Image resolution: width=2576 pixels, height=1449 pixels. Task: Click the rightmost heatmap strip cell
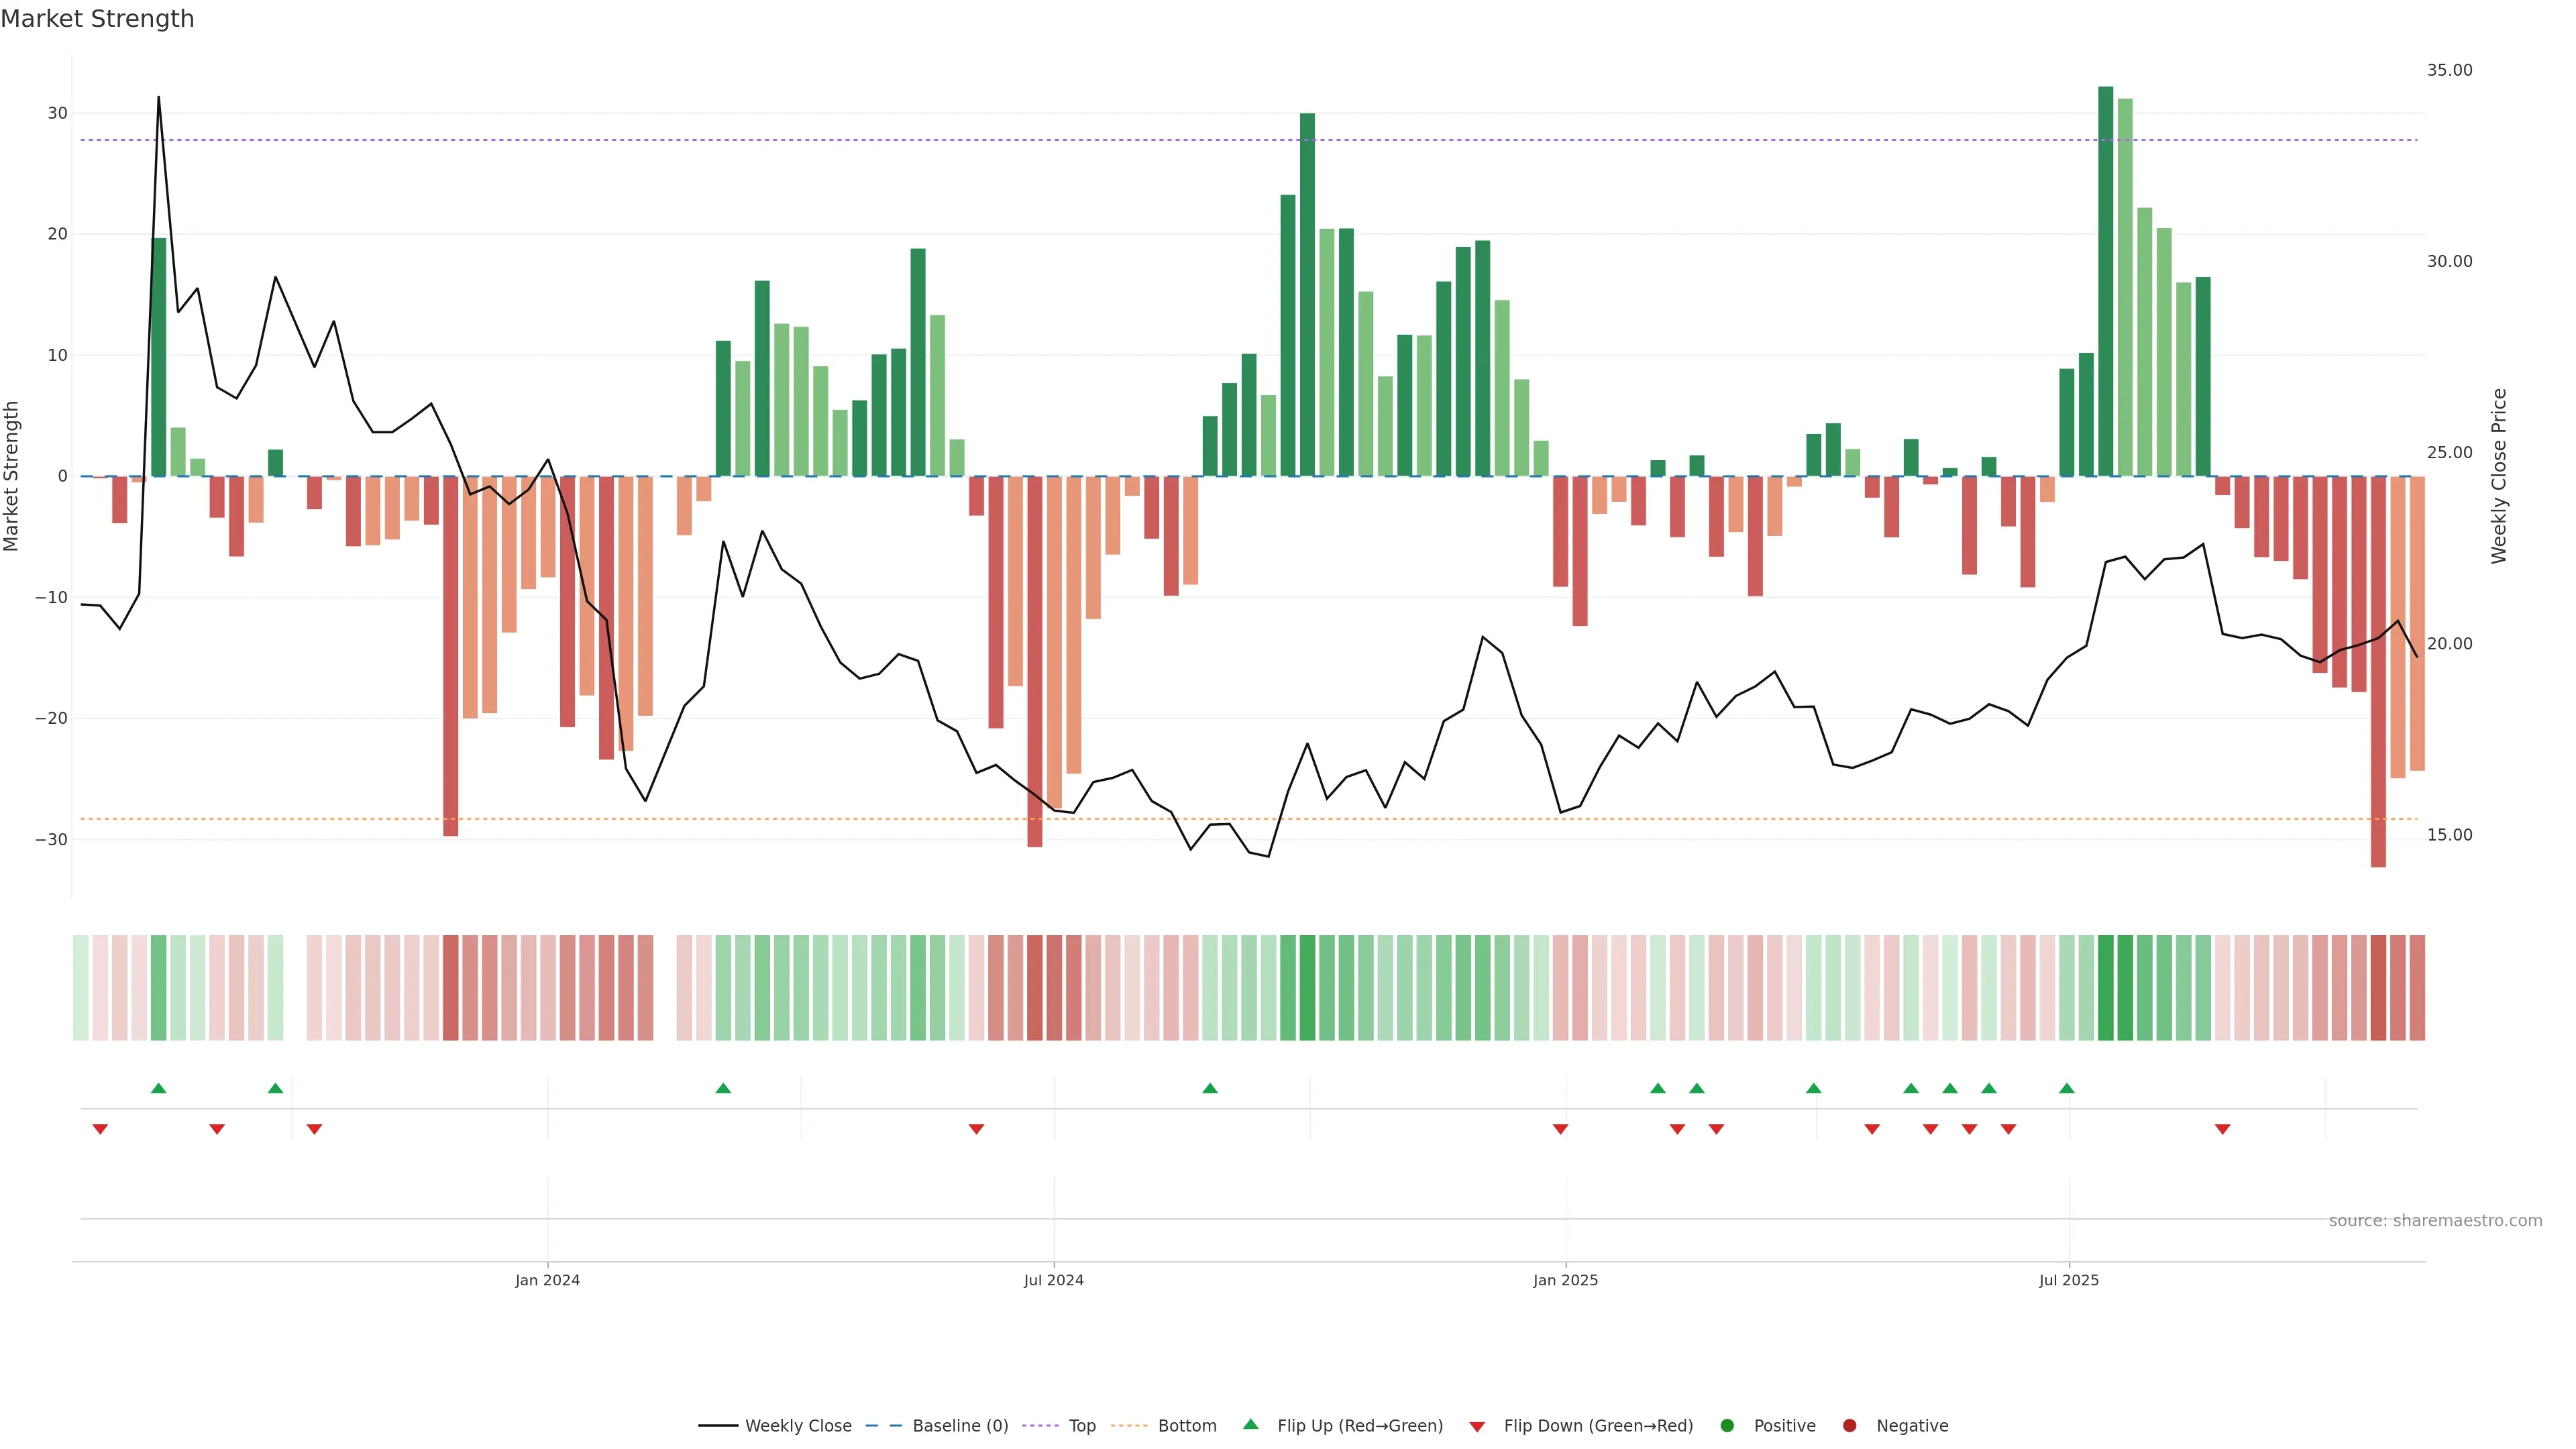point(2417,988)
